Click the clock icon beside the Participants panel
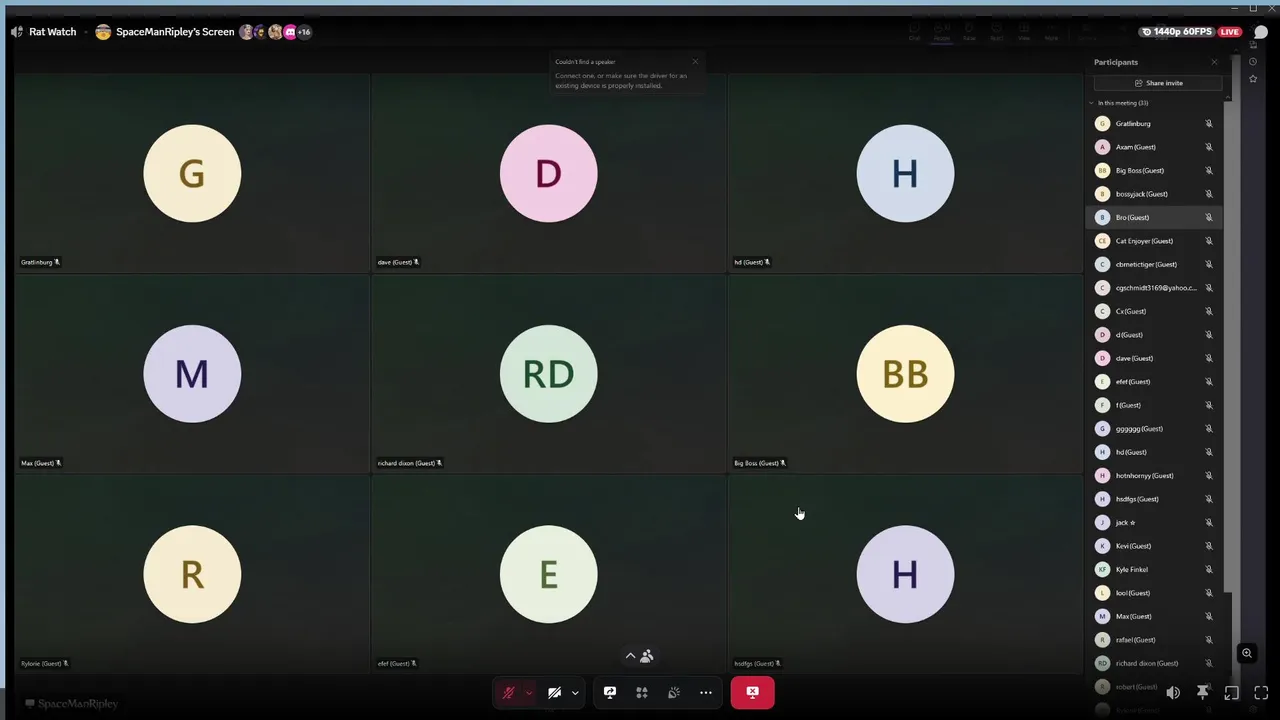Image resolution: width=1280 pixels, height=720 pixels. pyautogui.click(x=1253, y=62)
